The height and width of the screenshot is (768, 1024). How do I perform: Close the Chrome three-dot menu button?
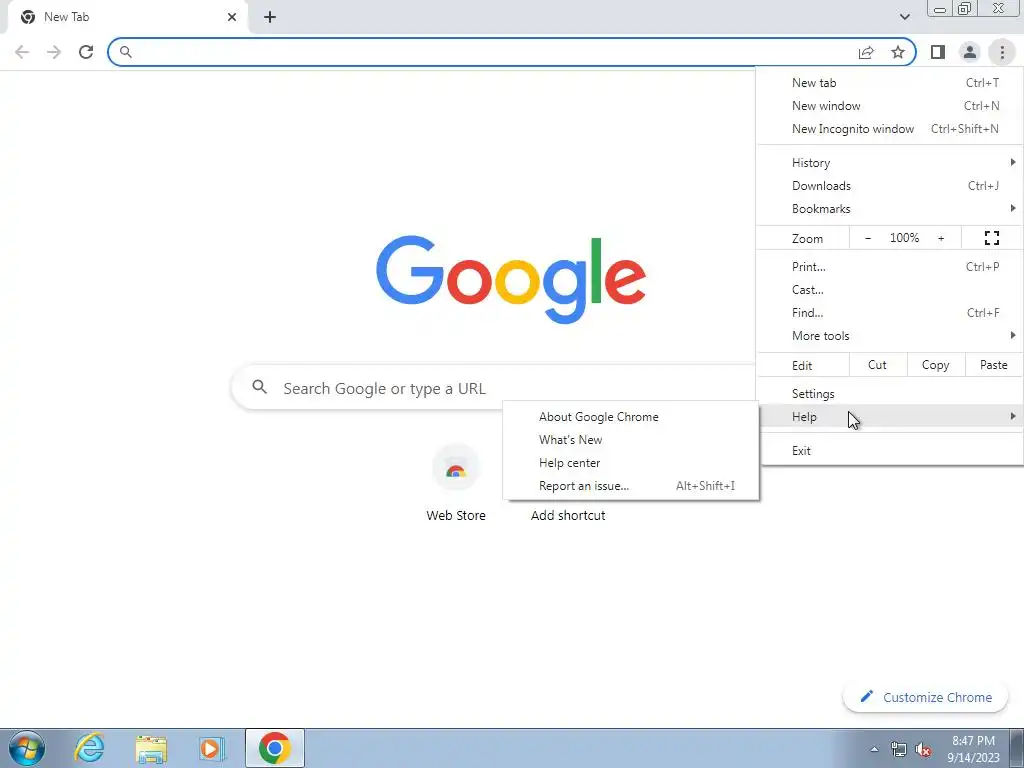pyautogui.click(x=1002, y=52)
